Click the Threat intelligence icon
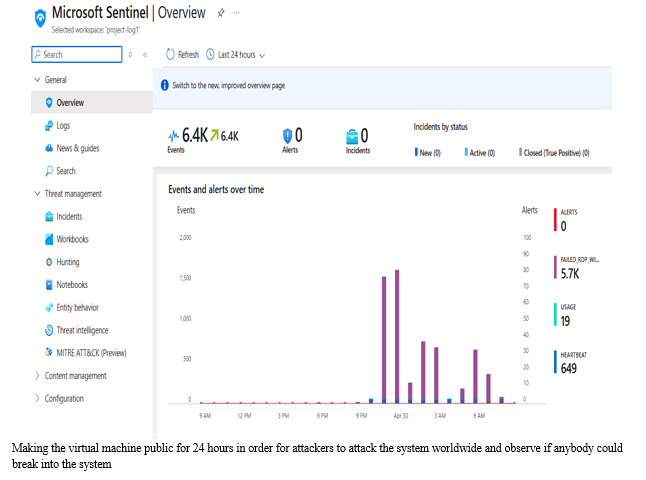The image size is (646, 480). point(49,330)
